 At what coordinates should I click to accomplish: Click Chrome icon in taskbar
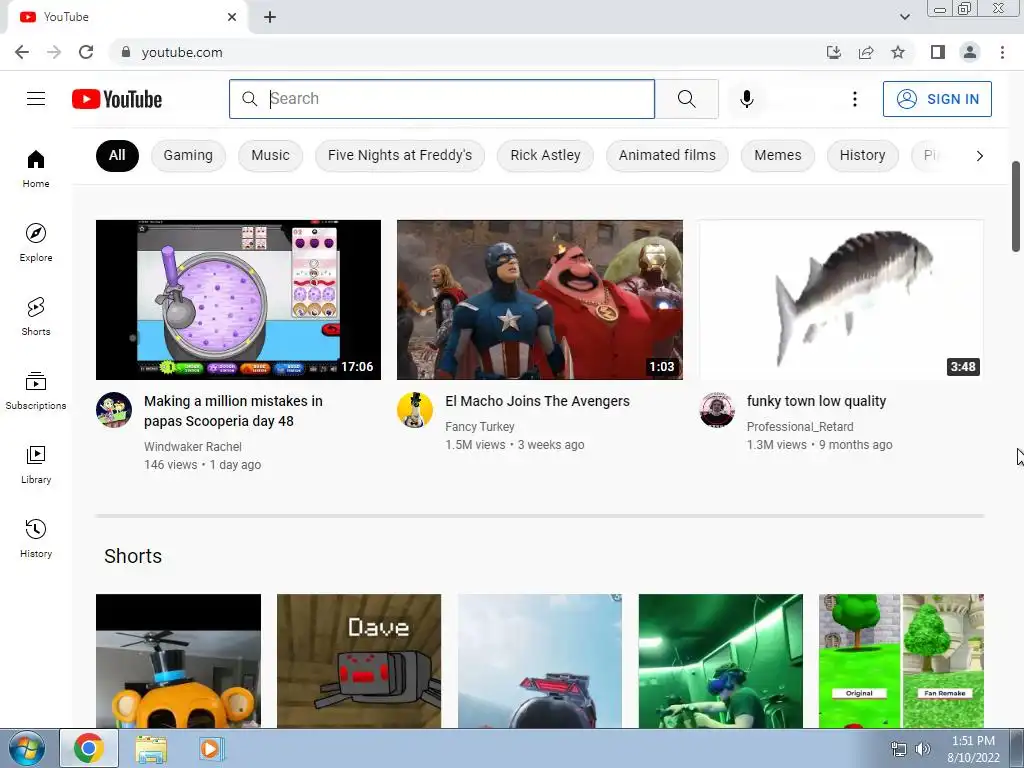coord(89,748)
